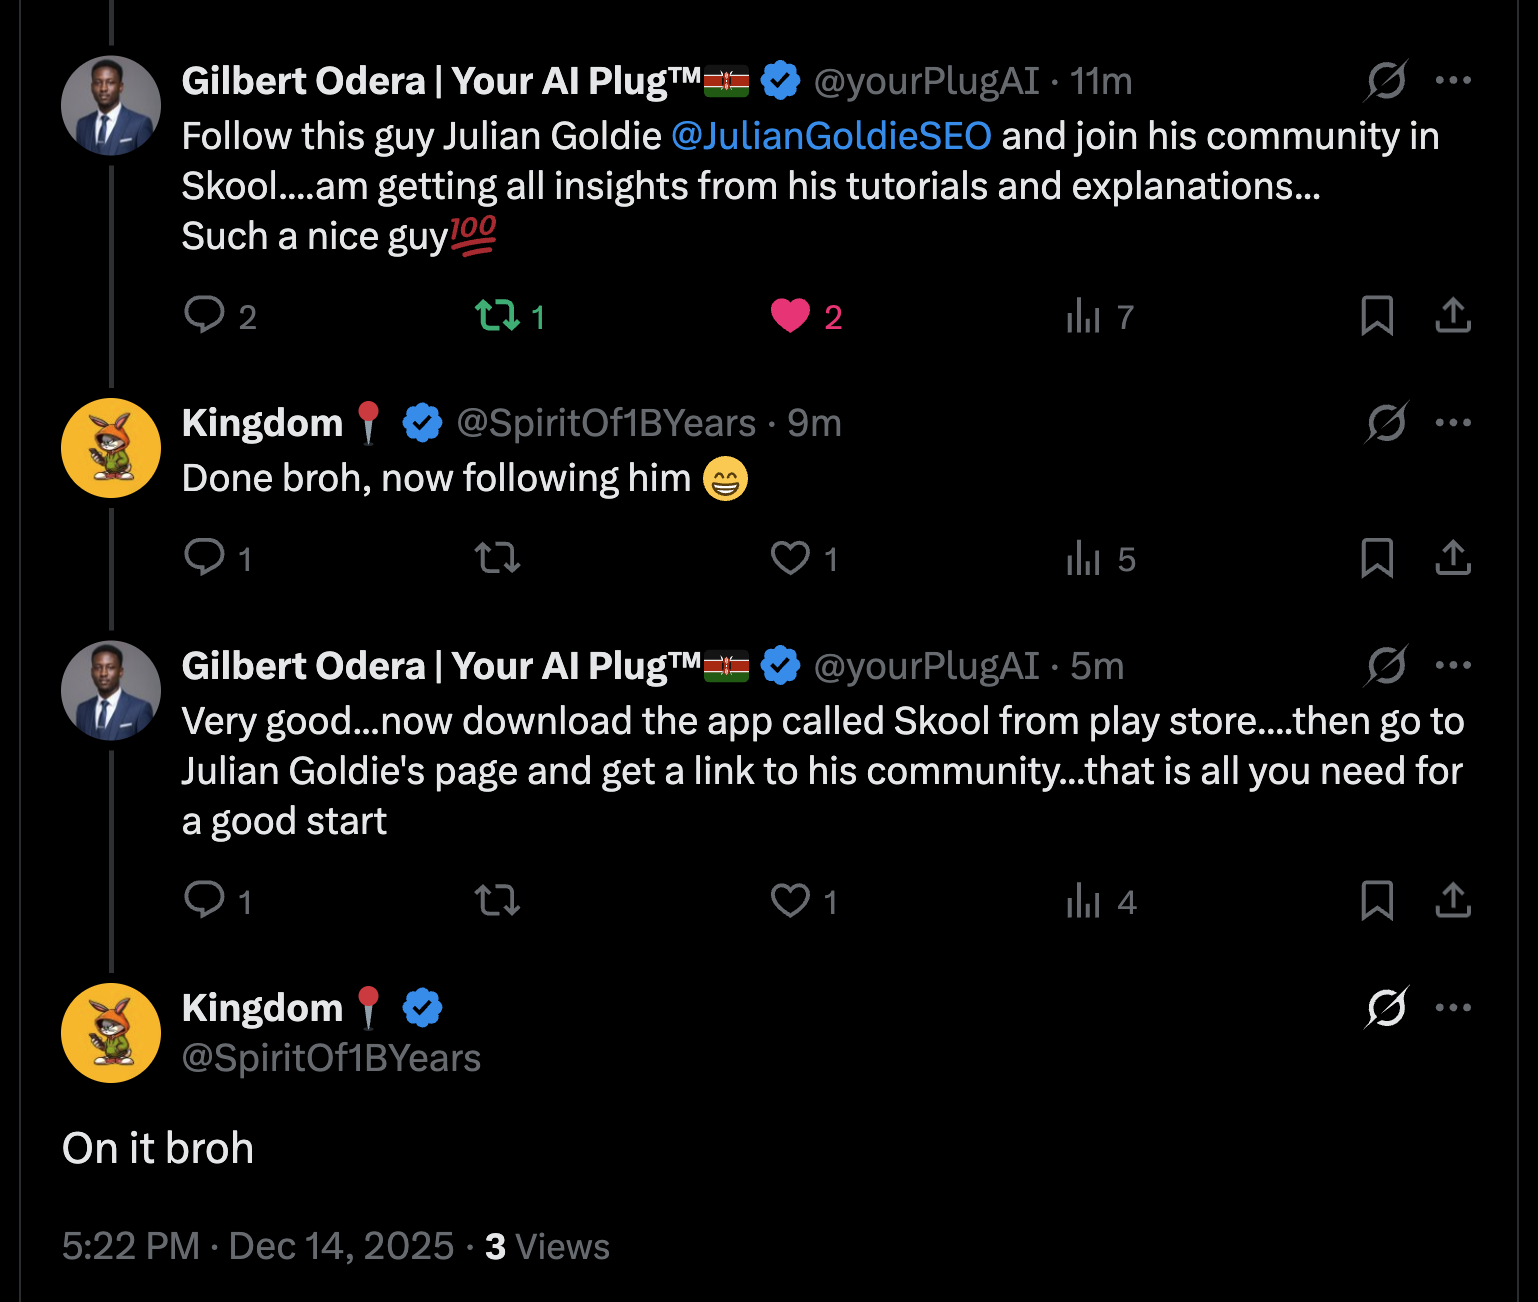Open more options on Kingdom's 9m reply
The width and height of the screenshot is (1538, 1302).
click(1453, 422)
